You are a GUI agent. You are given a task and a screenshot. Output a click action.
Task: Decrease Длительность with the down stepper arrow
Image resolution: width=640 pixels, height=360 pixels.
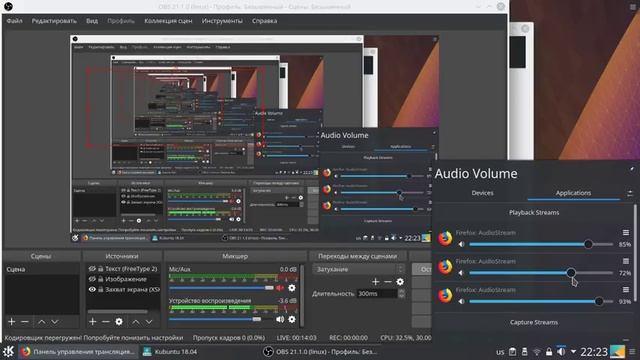[x=401, y=296]
